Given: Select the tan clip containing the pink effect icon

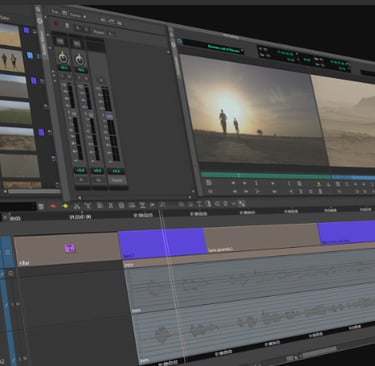Looking at the screenshot, I should 67,249.
